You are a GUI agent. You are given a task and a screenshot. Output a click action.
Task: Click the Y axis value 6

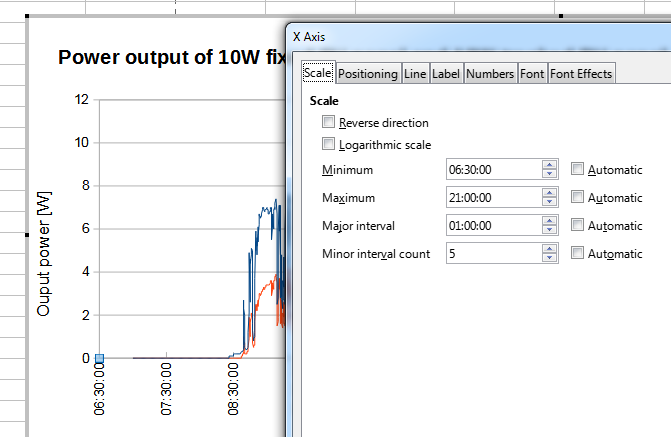pos(86,229)
